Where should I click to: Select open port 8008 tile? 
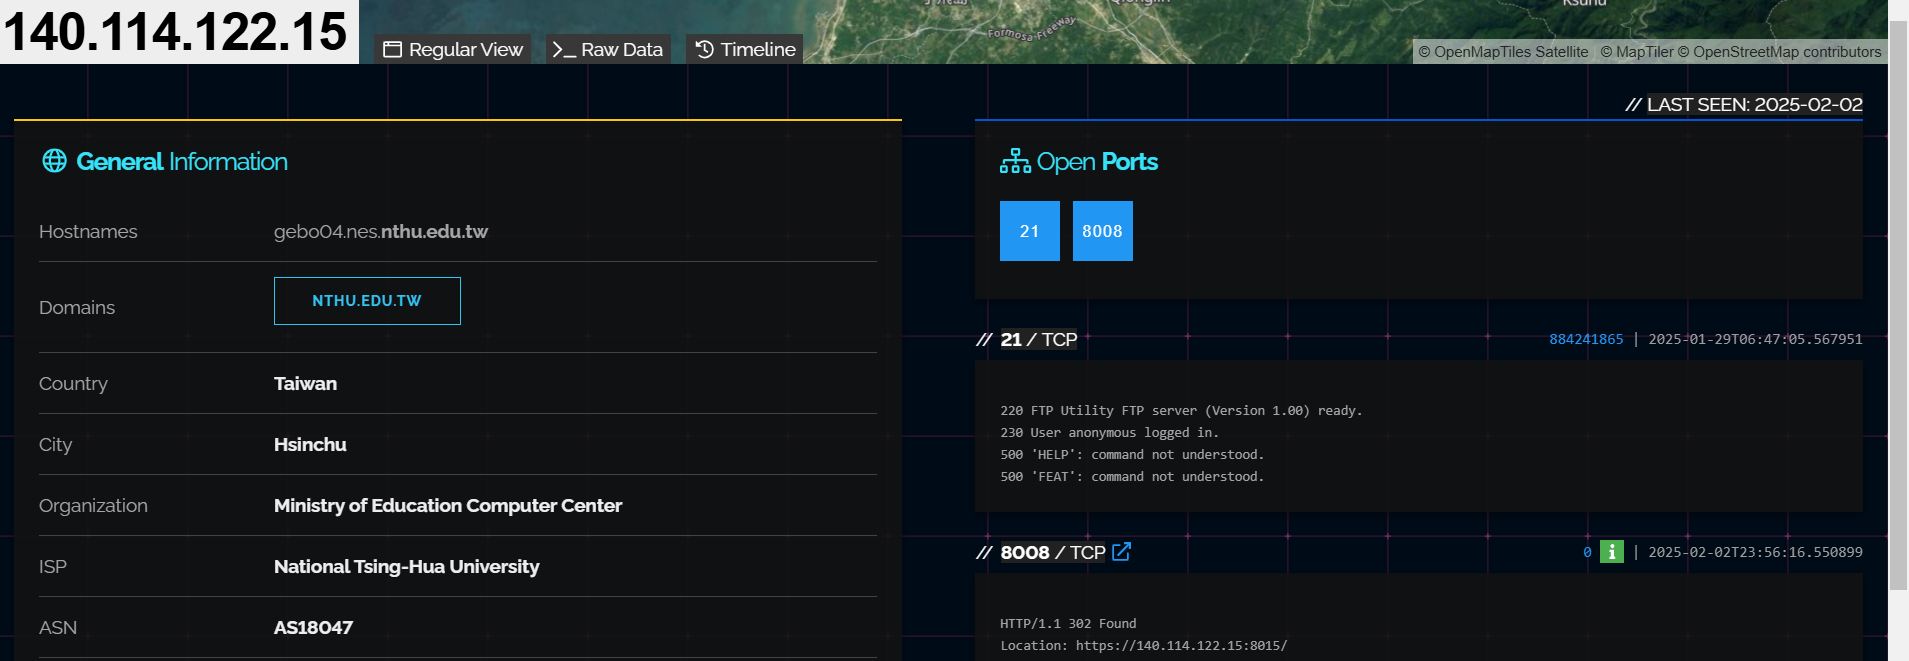pyautogui.click(x=1103, y=231)
